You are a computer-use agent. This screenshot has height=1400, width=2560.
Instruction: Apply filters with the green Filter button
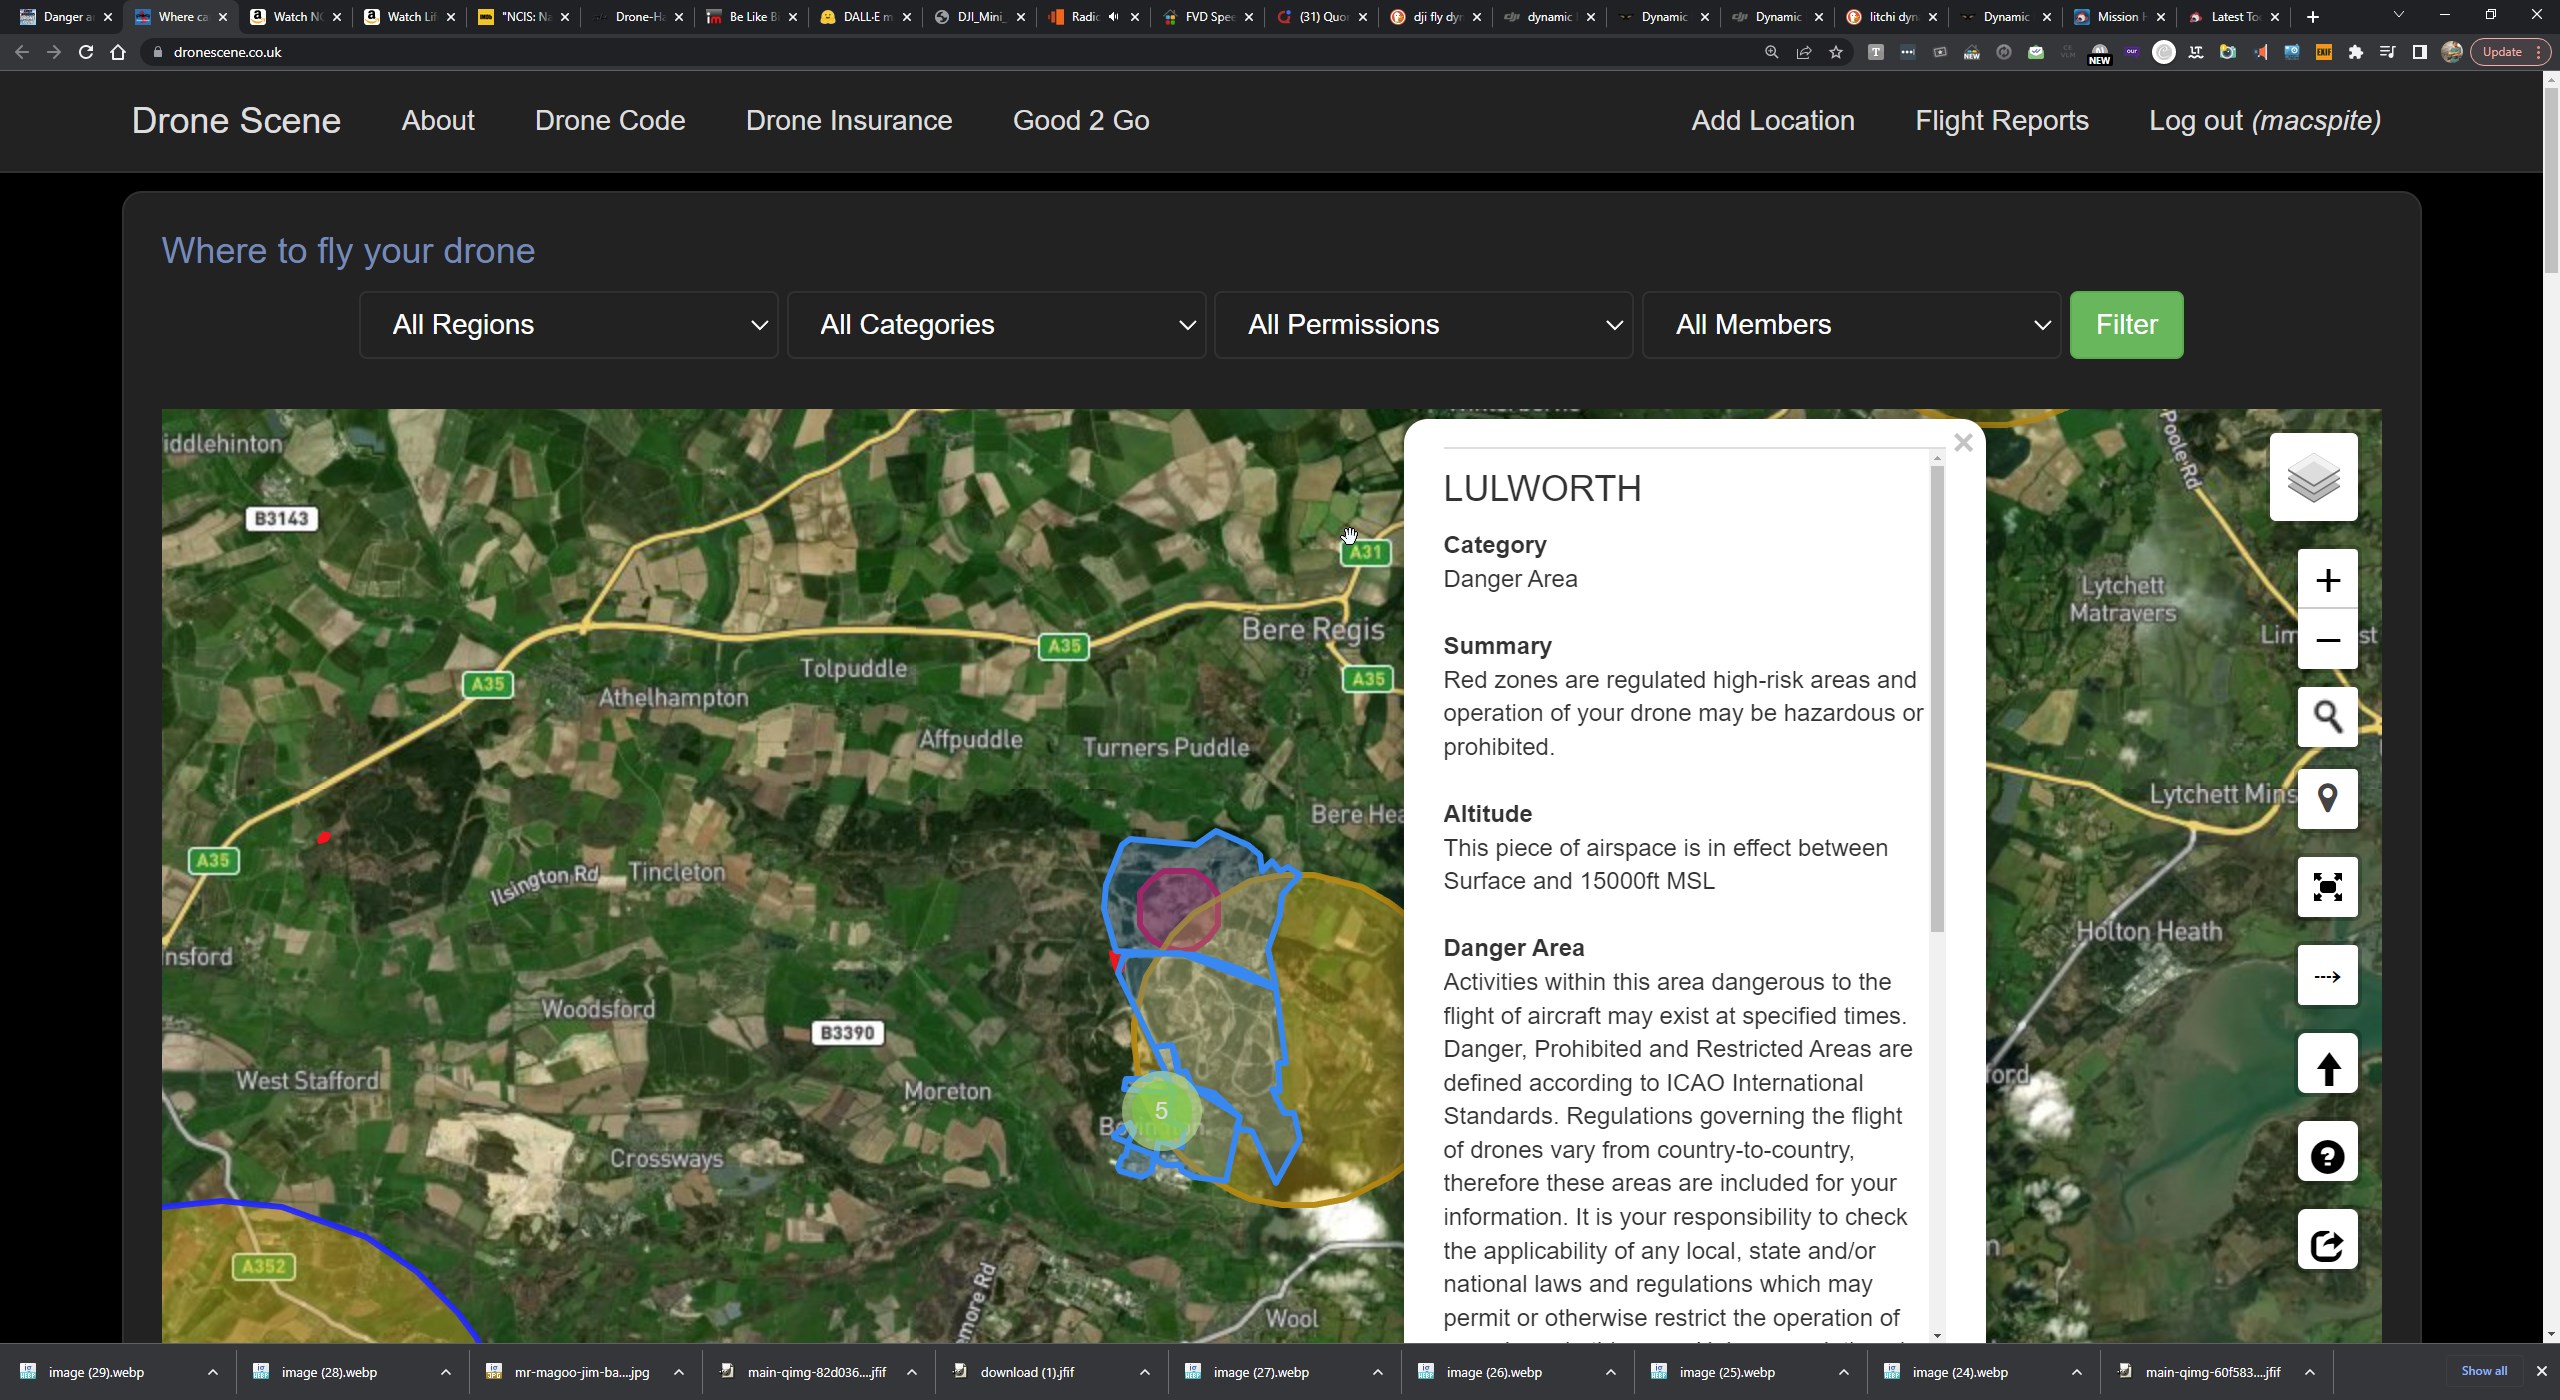coord(2126,325)
